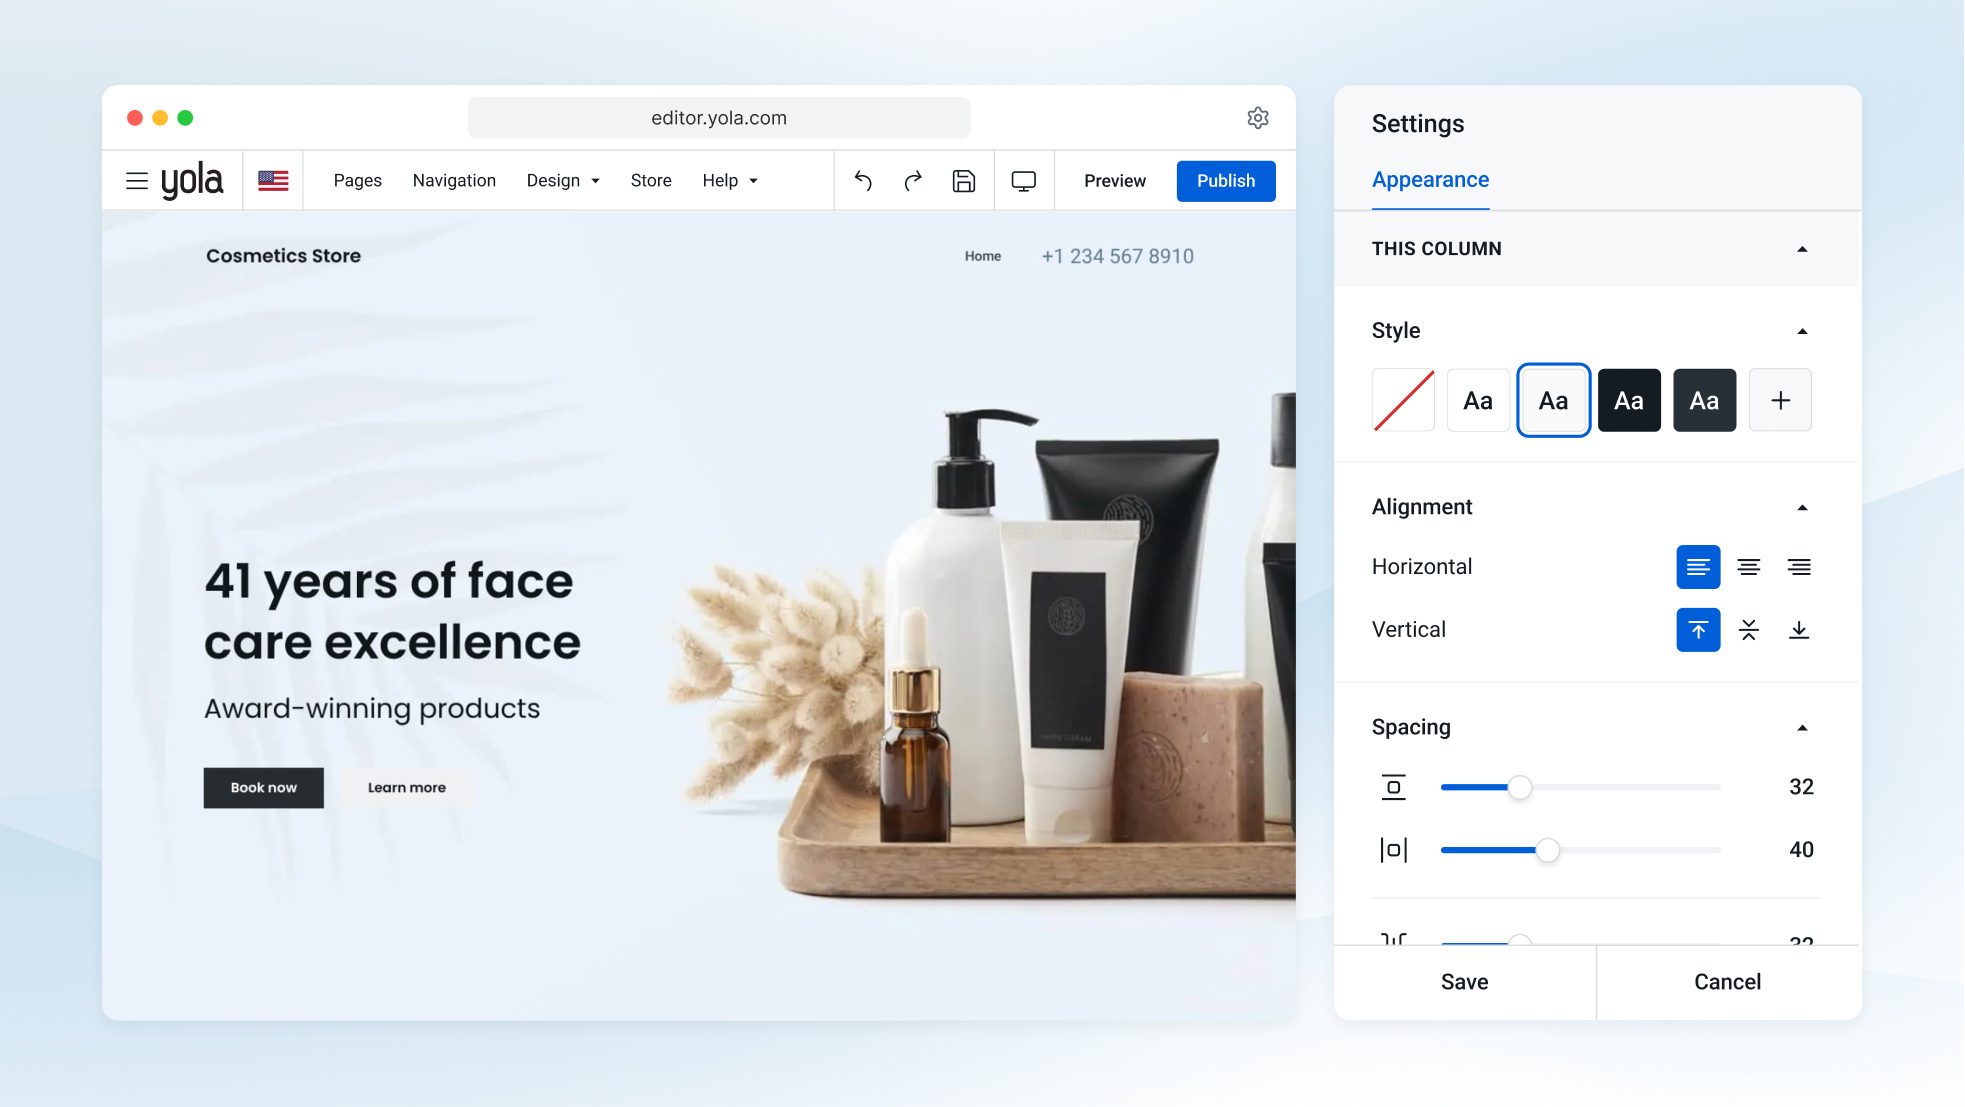Open the Help dropdown menu
This screenshot has width=1965, height=1107.
click(x=730, y=181)
